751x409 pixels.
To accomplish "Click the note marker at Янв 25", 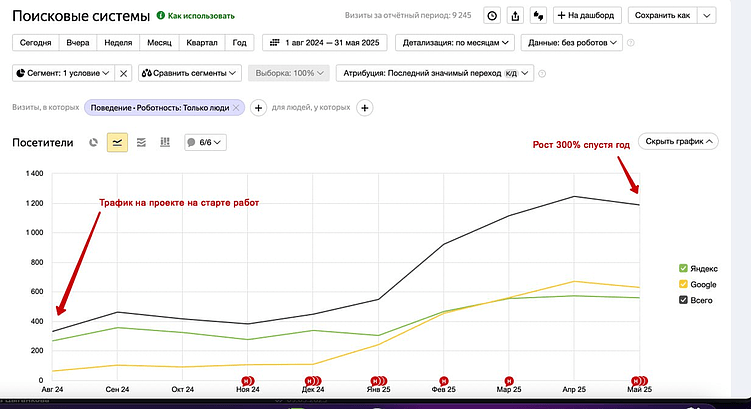I will (378, 381).
